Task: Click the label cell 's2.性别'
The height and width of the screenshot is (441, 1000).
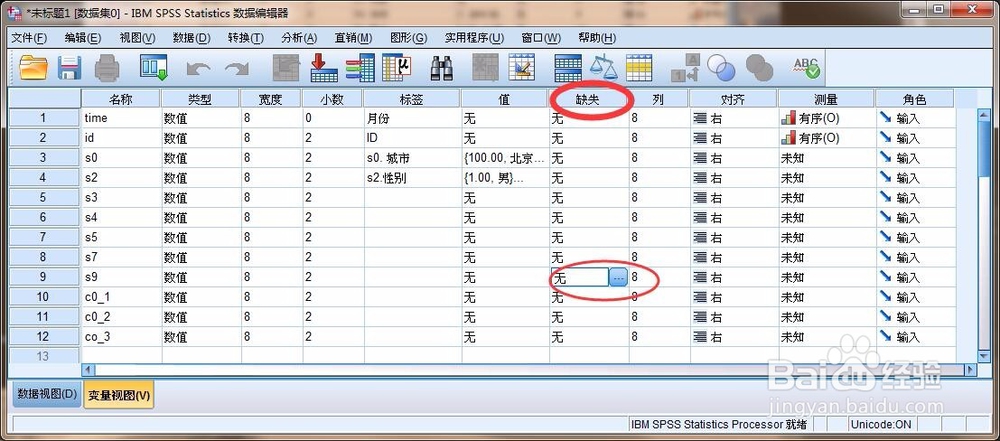Action: coord(411,178)
